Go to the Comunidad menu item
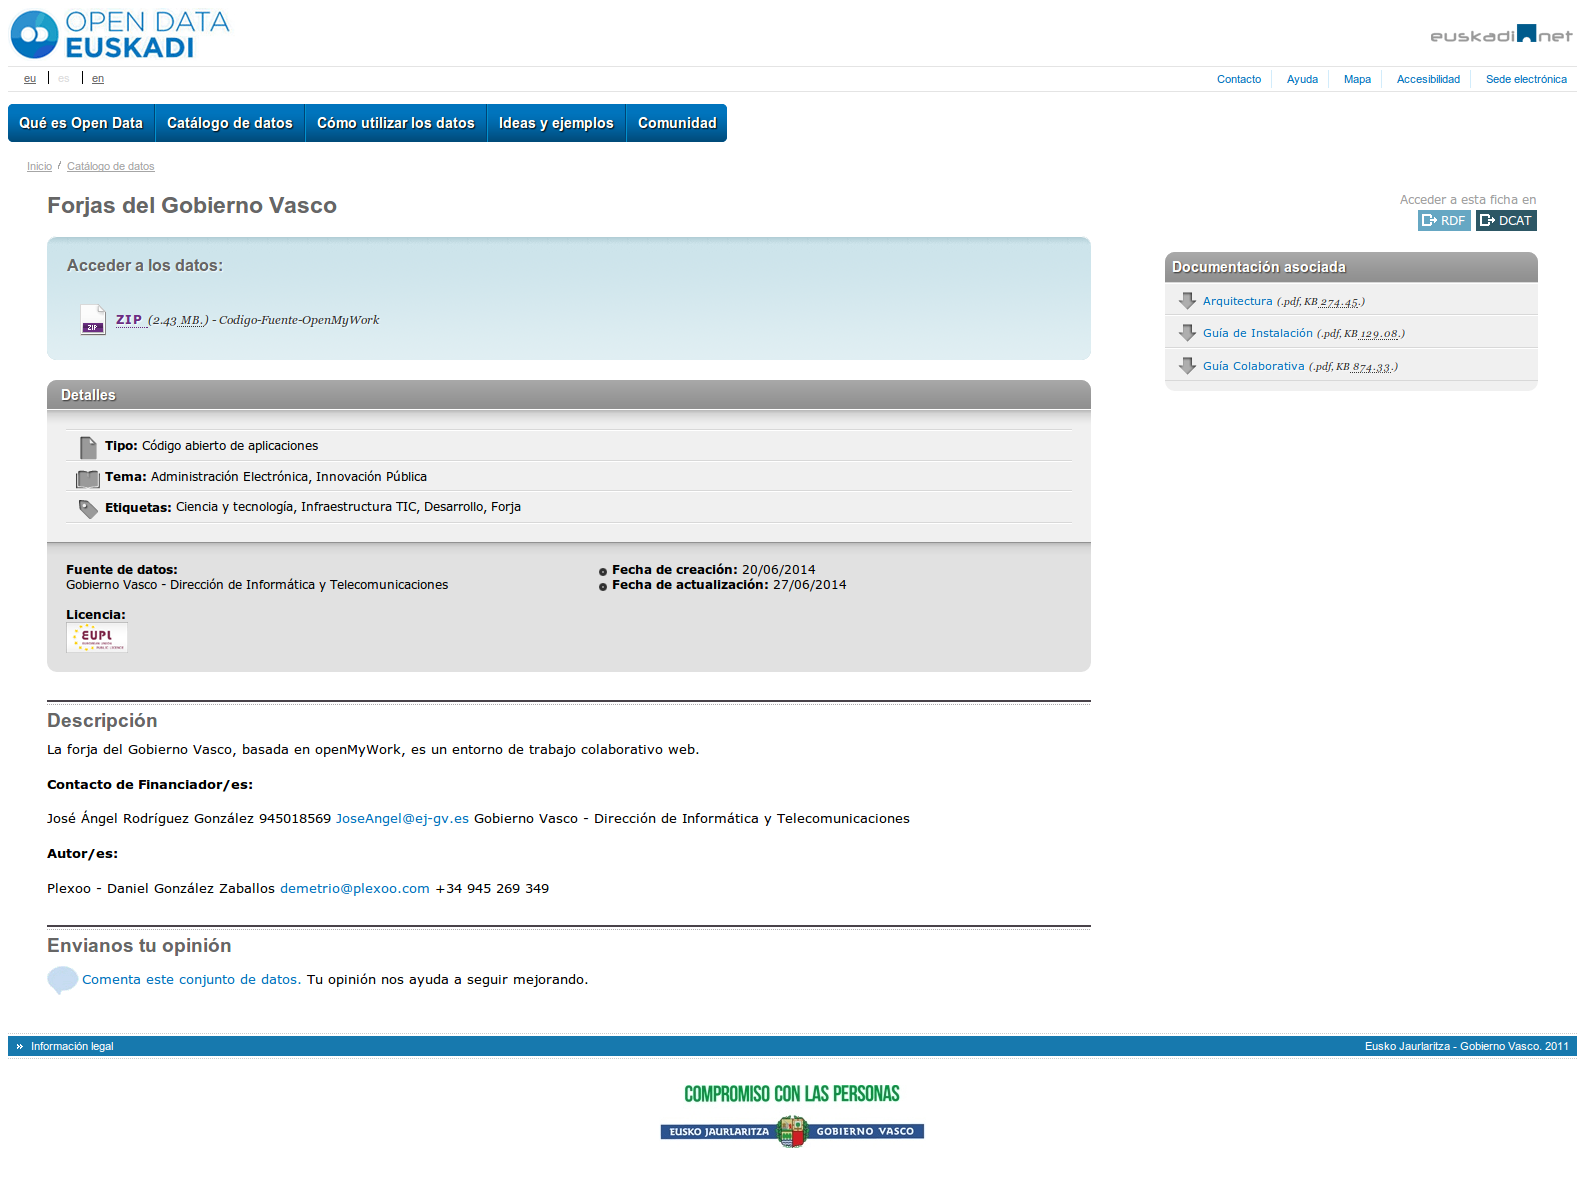The height and width of the screenshot is (1183, 1585). pos(677,123)
